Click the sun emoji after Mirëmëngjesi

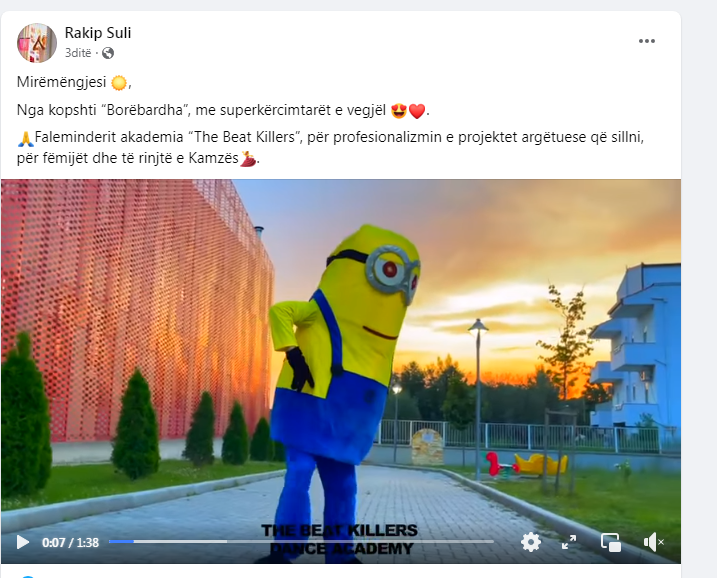coord(119,83)
